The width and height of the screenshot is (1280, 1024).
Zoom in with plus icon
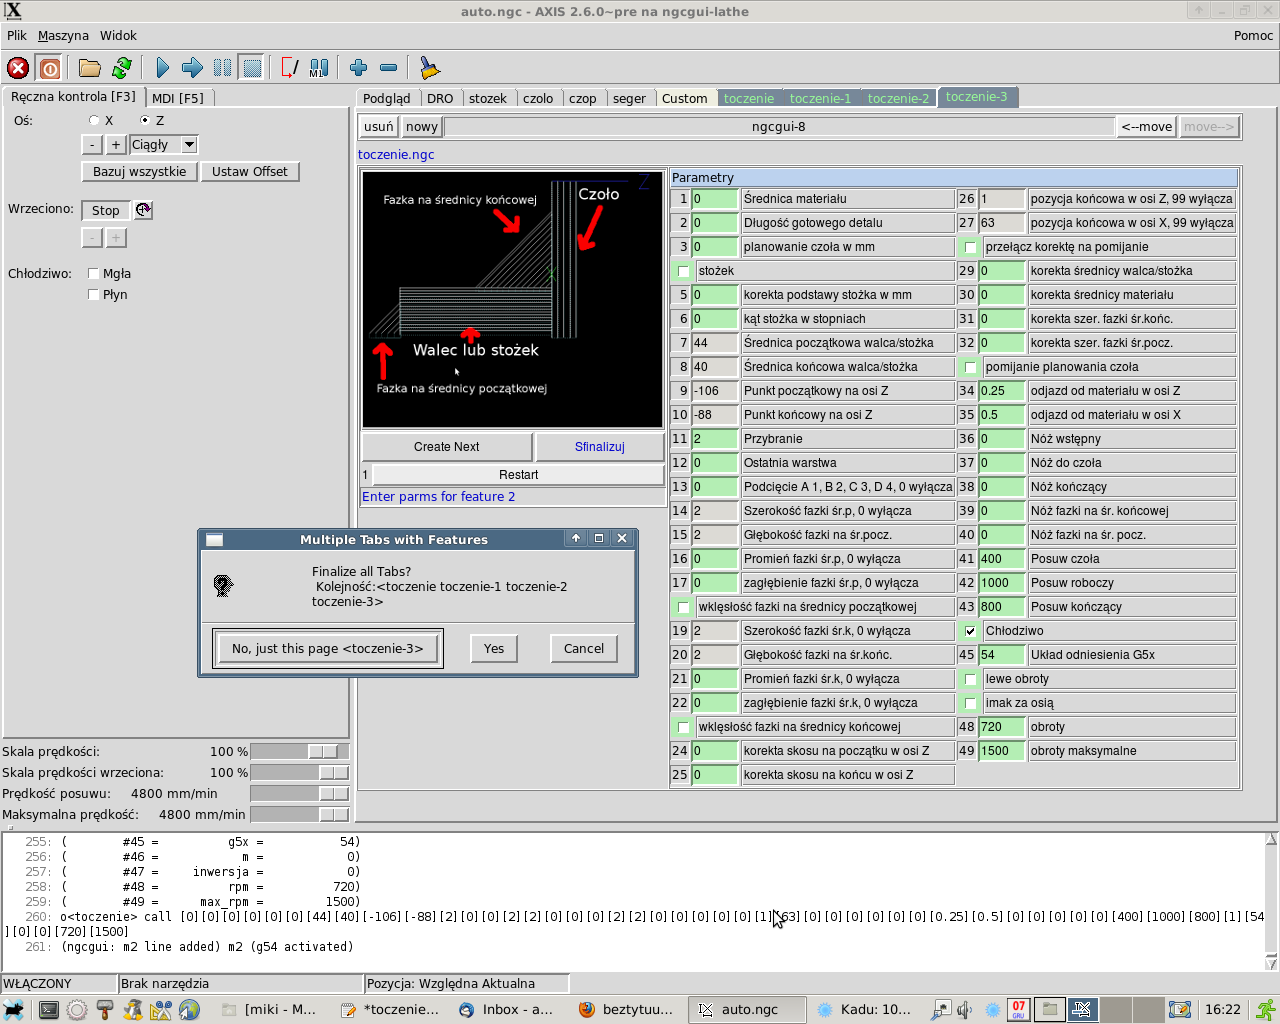358,68
